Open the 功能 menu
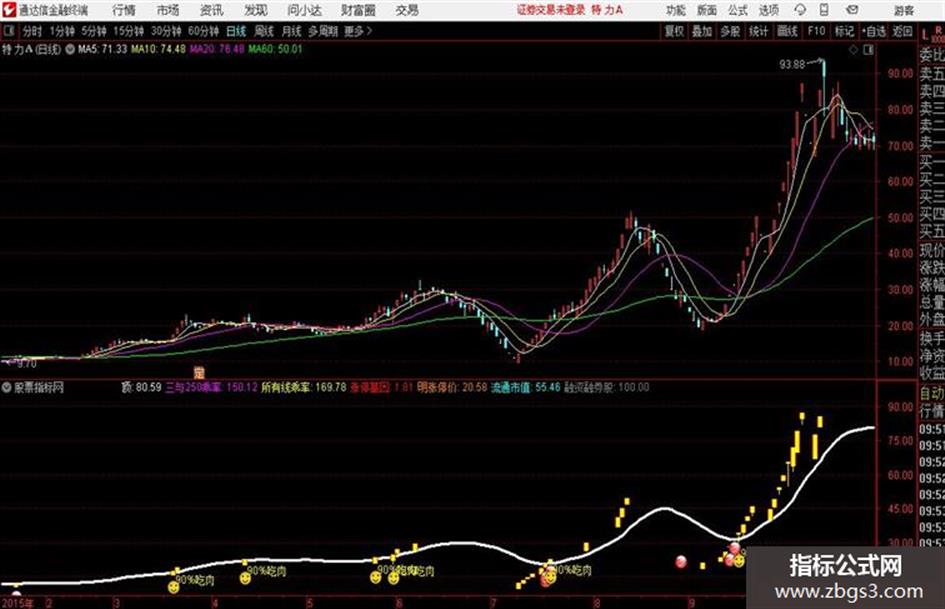Viewport: 945px width, 609px height. tap(676, 10)
